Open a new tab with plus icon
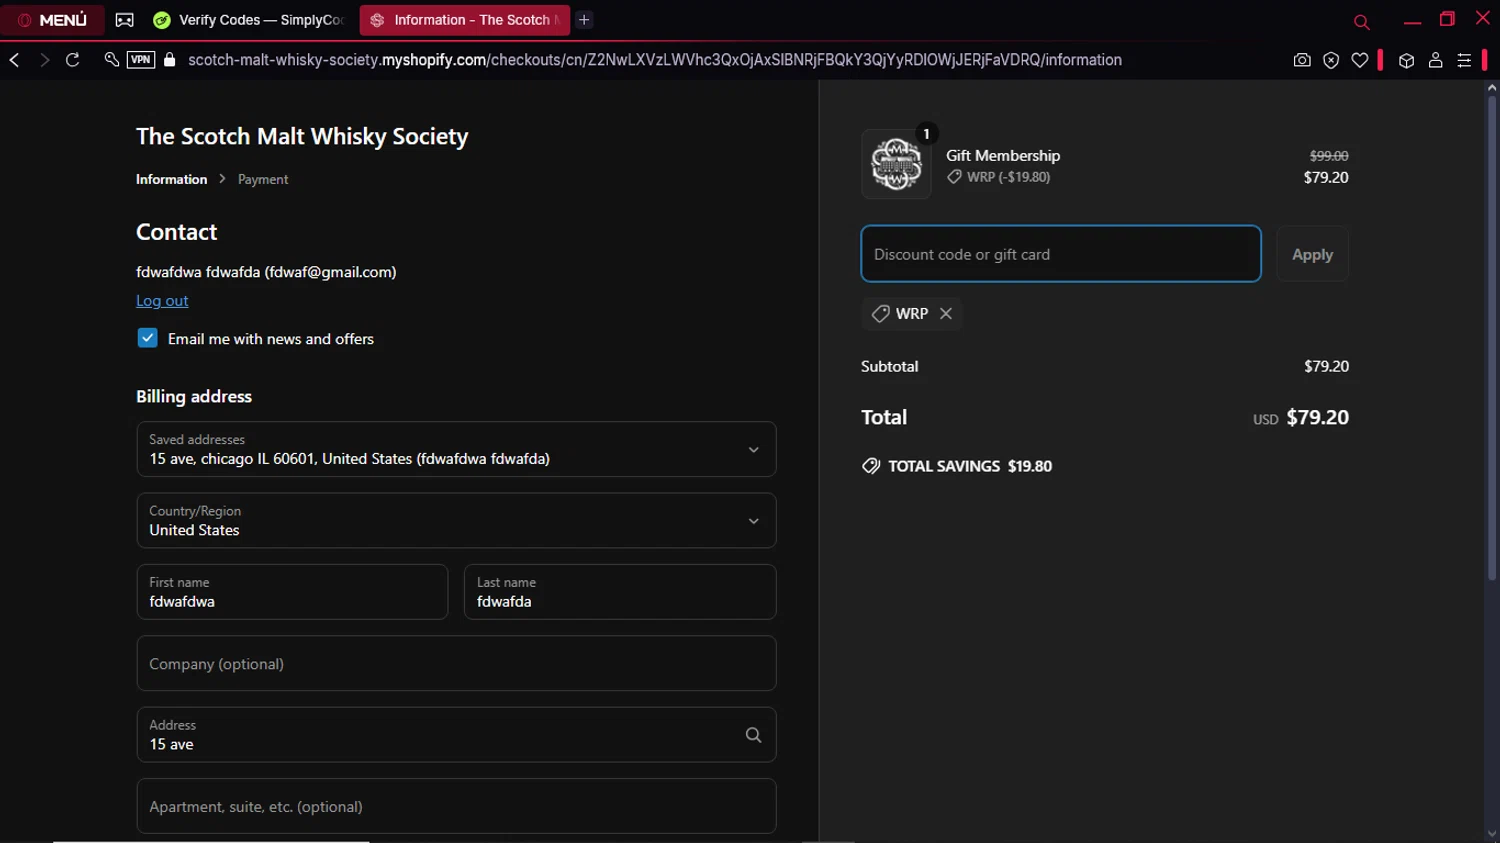The image size is (1500, 843). [x=584, y=20]
